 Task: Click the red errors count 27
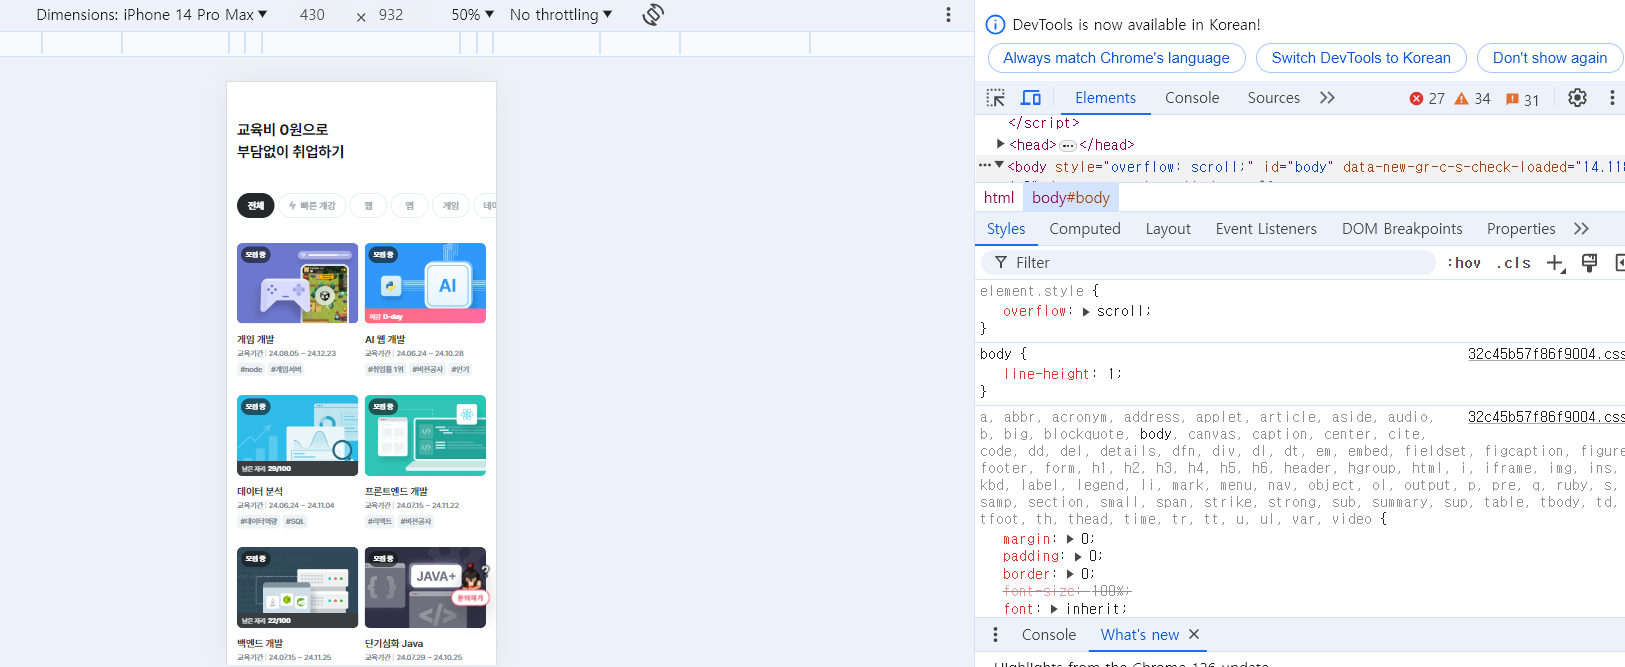pyautogui.click(x=1427, y=98)
